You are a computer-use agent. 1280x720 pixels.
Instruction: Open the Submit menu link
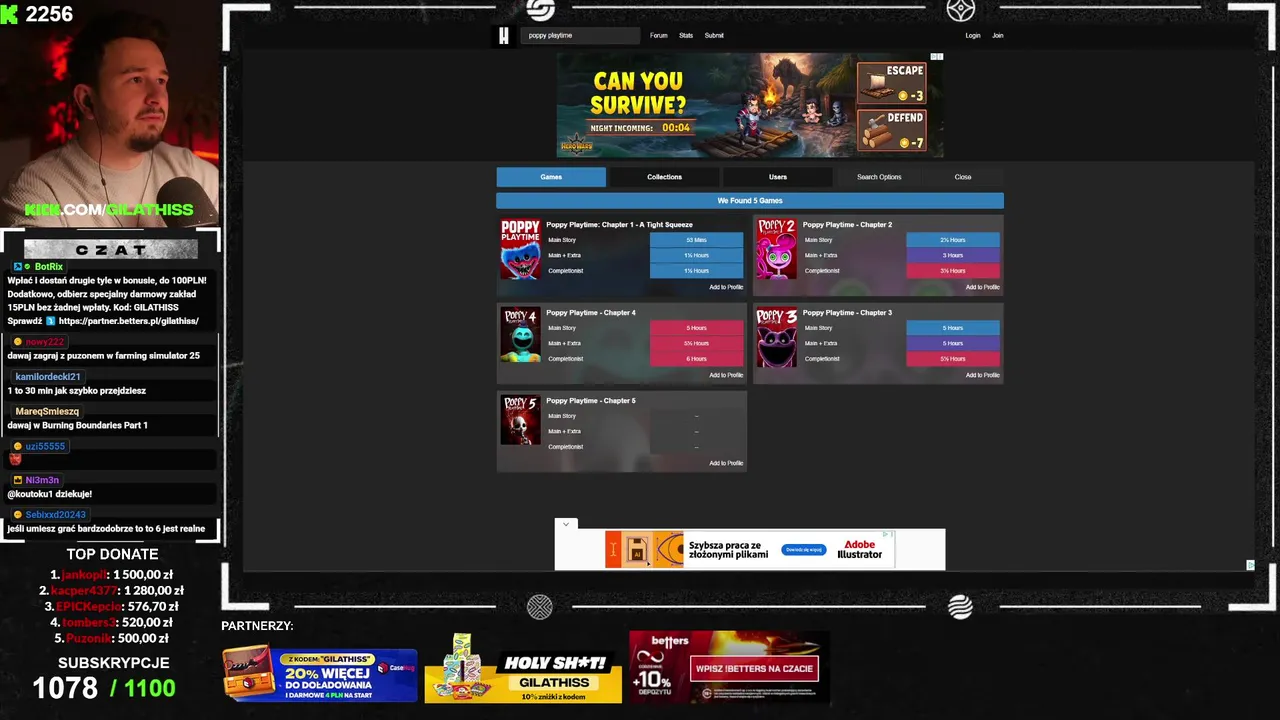tap(714, 36)
